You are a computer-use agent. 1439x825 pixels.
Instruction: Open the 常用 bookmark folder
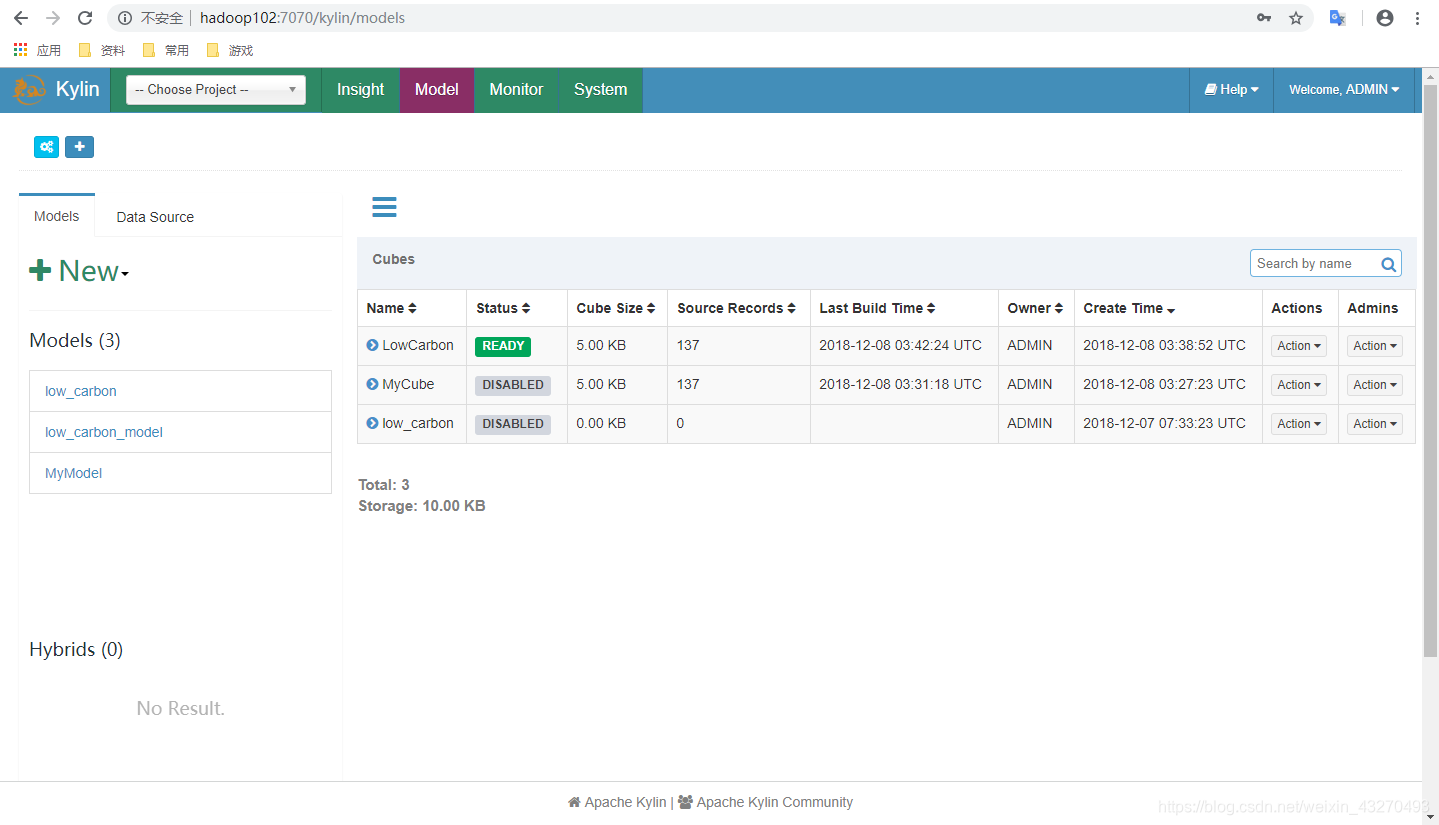pos(166,50)
